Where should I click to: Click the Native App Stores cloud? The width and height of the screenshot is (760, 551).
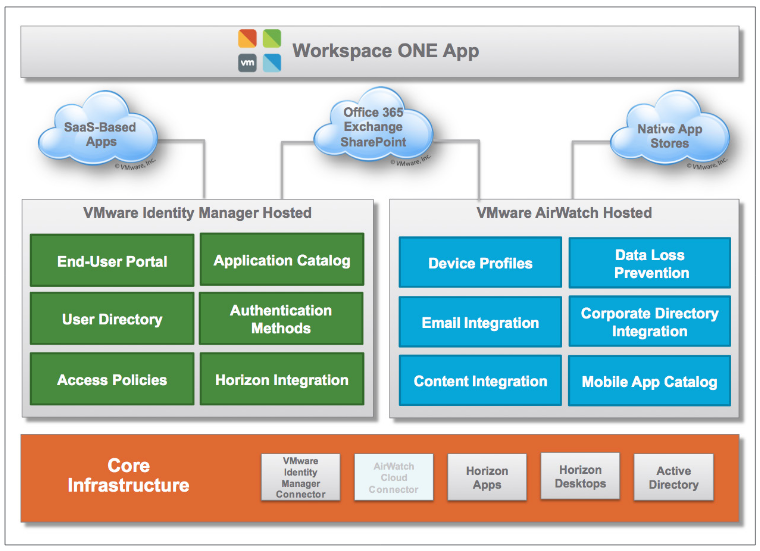tap(669, 128)
